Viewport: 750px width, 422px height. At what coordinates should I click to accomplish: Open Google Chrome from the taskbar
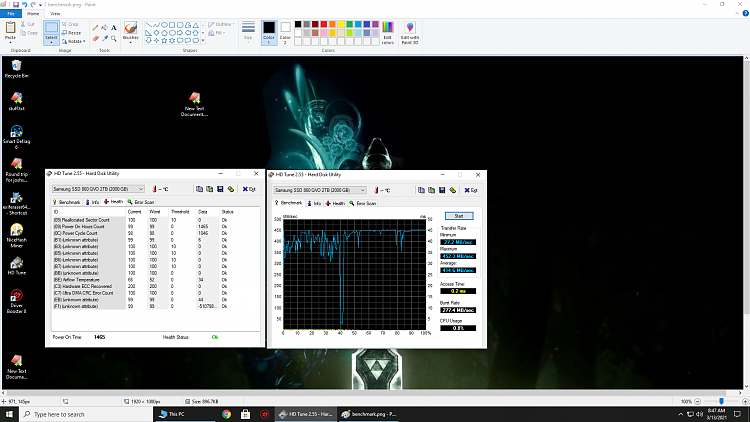(227, 414)
